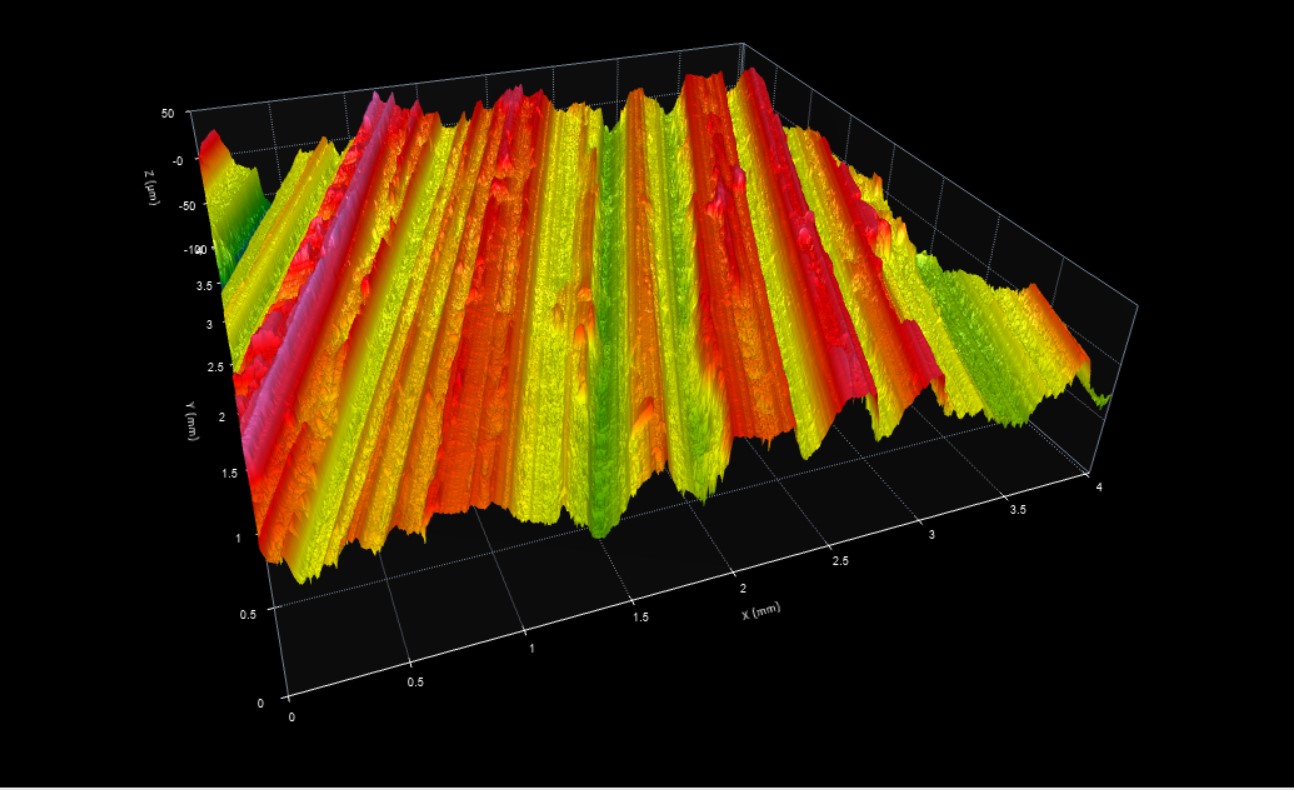
Task: Pick the 1 tick on X axis
Action: [531, 649]
